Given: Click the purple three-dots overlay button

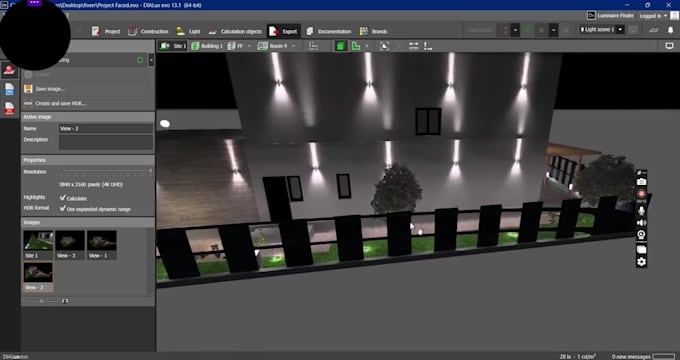Looking at the screenshot, I should click(34, 3).
